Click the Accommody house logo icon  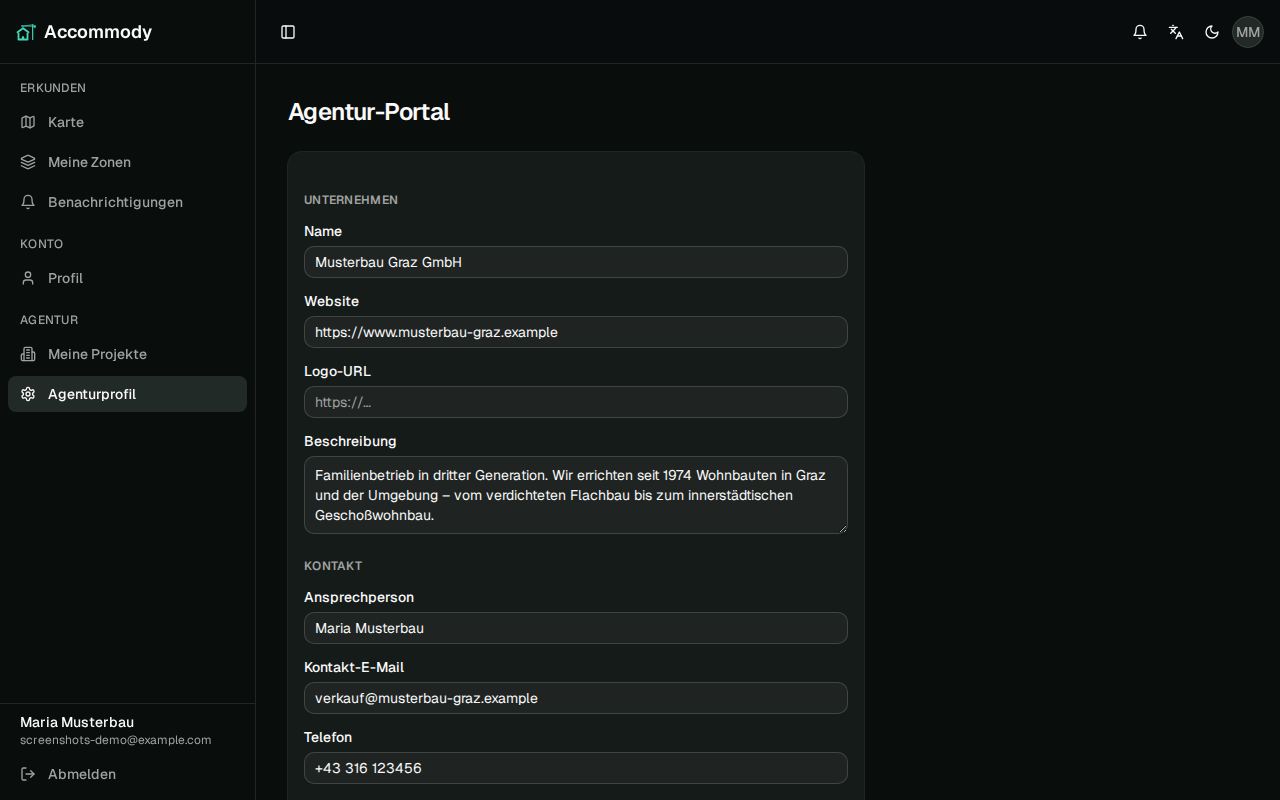pos(26,32)
